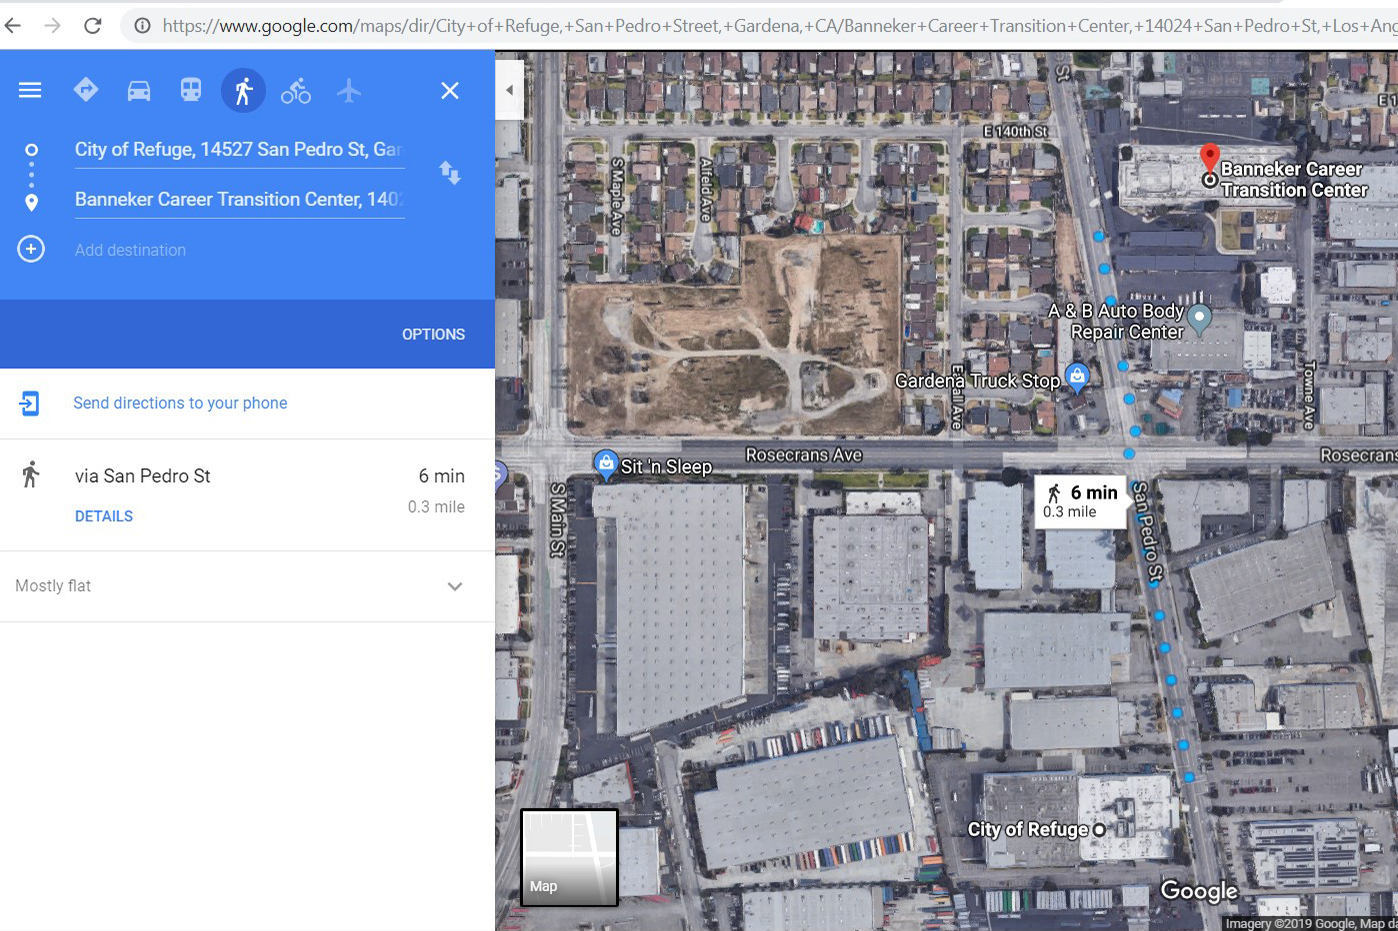Open route OPTIONS
This screenshot has height=931, width=1398.
pos(433,334)
